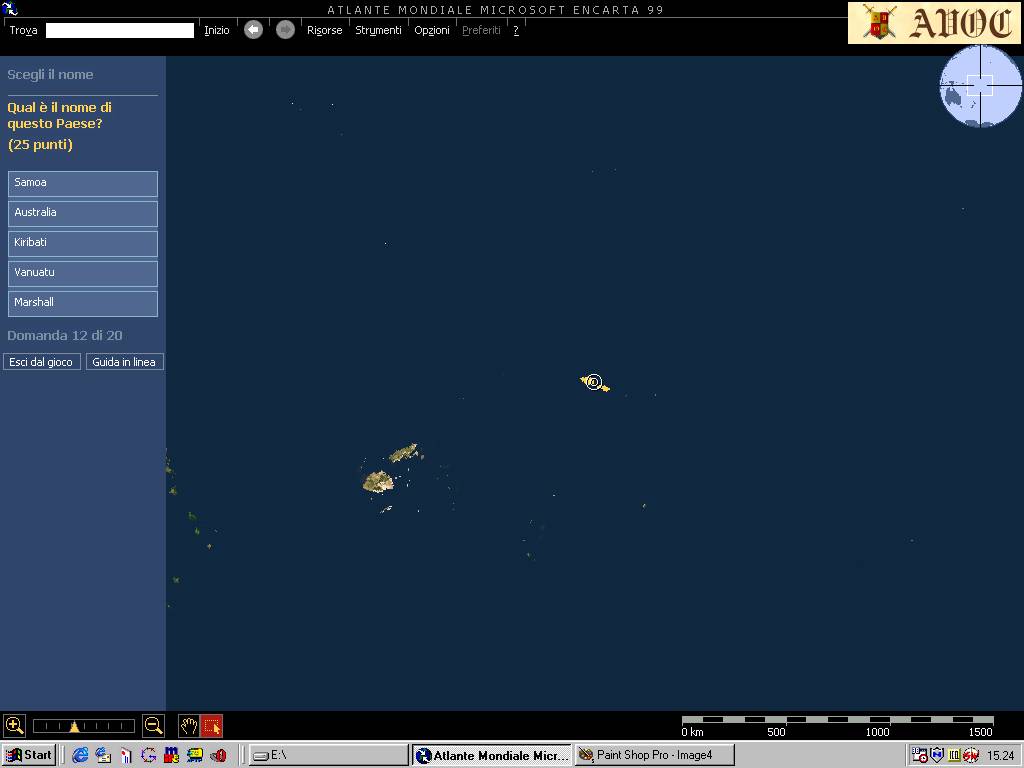
Task: Switch to Paint Shop Pro taskbar button
Action: (655, 755)
